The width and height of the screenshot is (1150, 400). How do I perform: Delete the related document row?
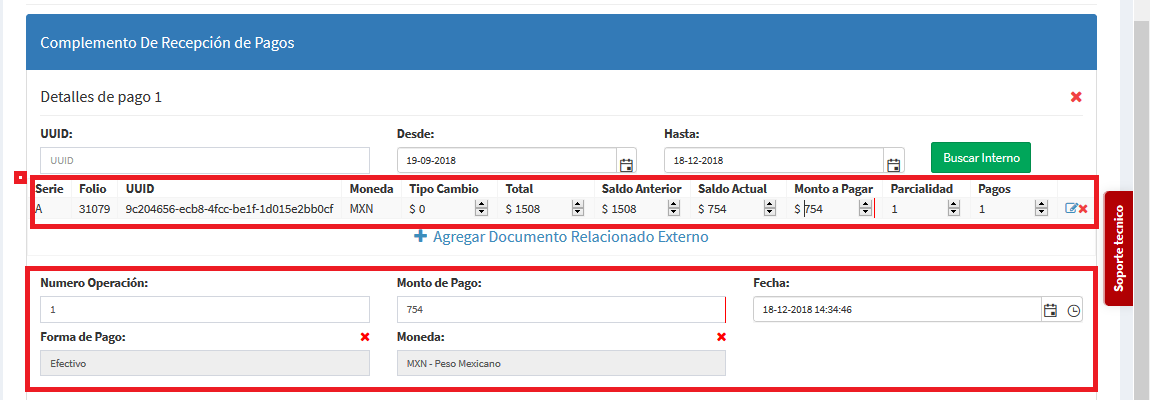(x=1083, y=209)
